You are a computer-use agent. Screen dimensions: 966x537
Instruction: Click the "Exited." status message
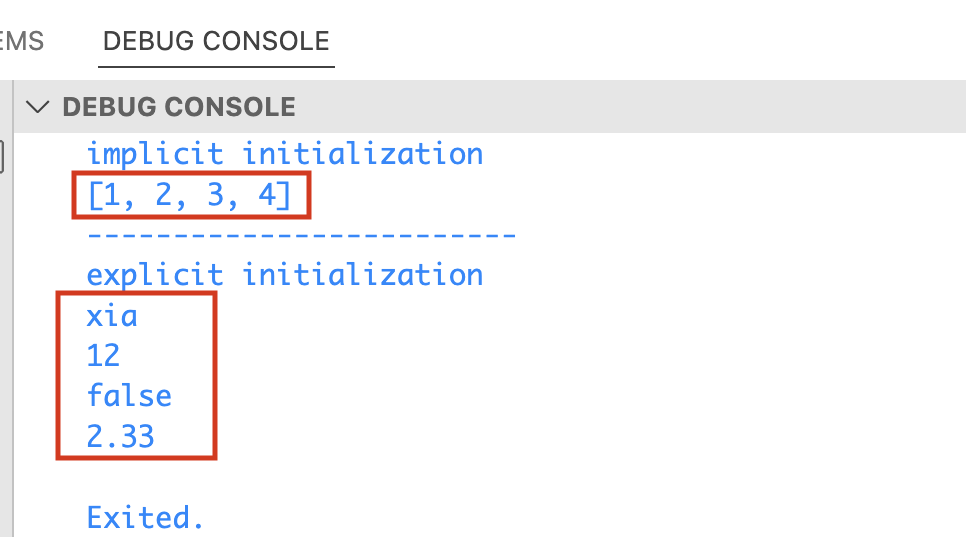click(145, 517)
